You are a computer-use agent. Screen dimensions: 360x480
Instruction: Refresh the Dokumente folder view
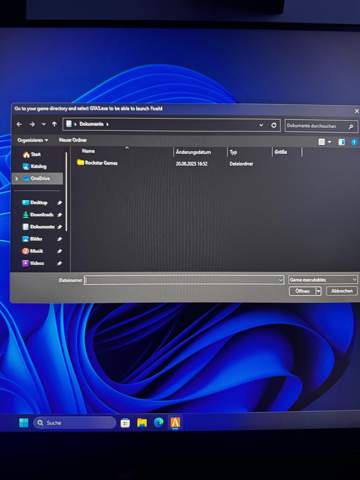tap(274, 125)
